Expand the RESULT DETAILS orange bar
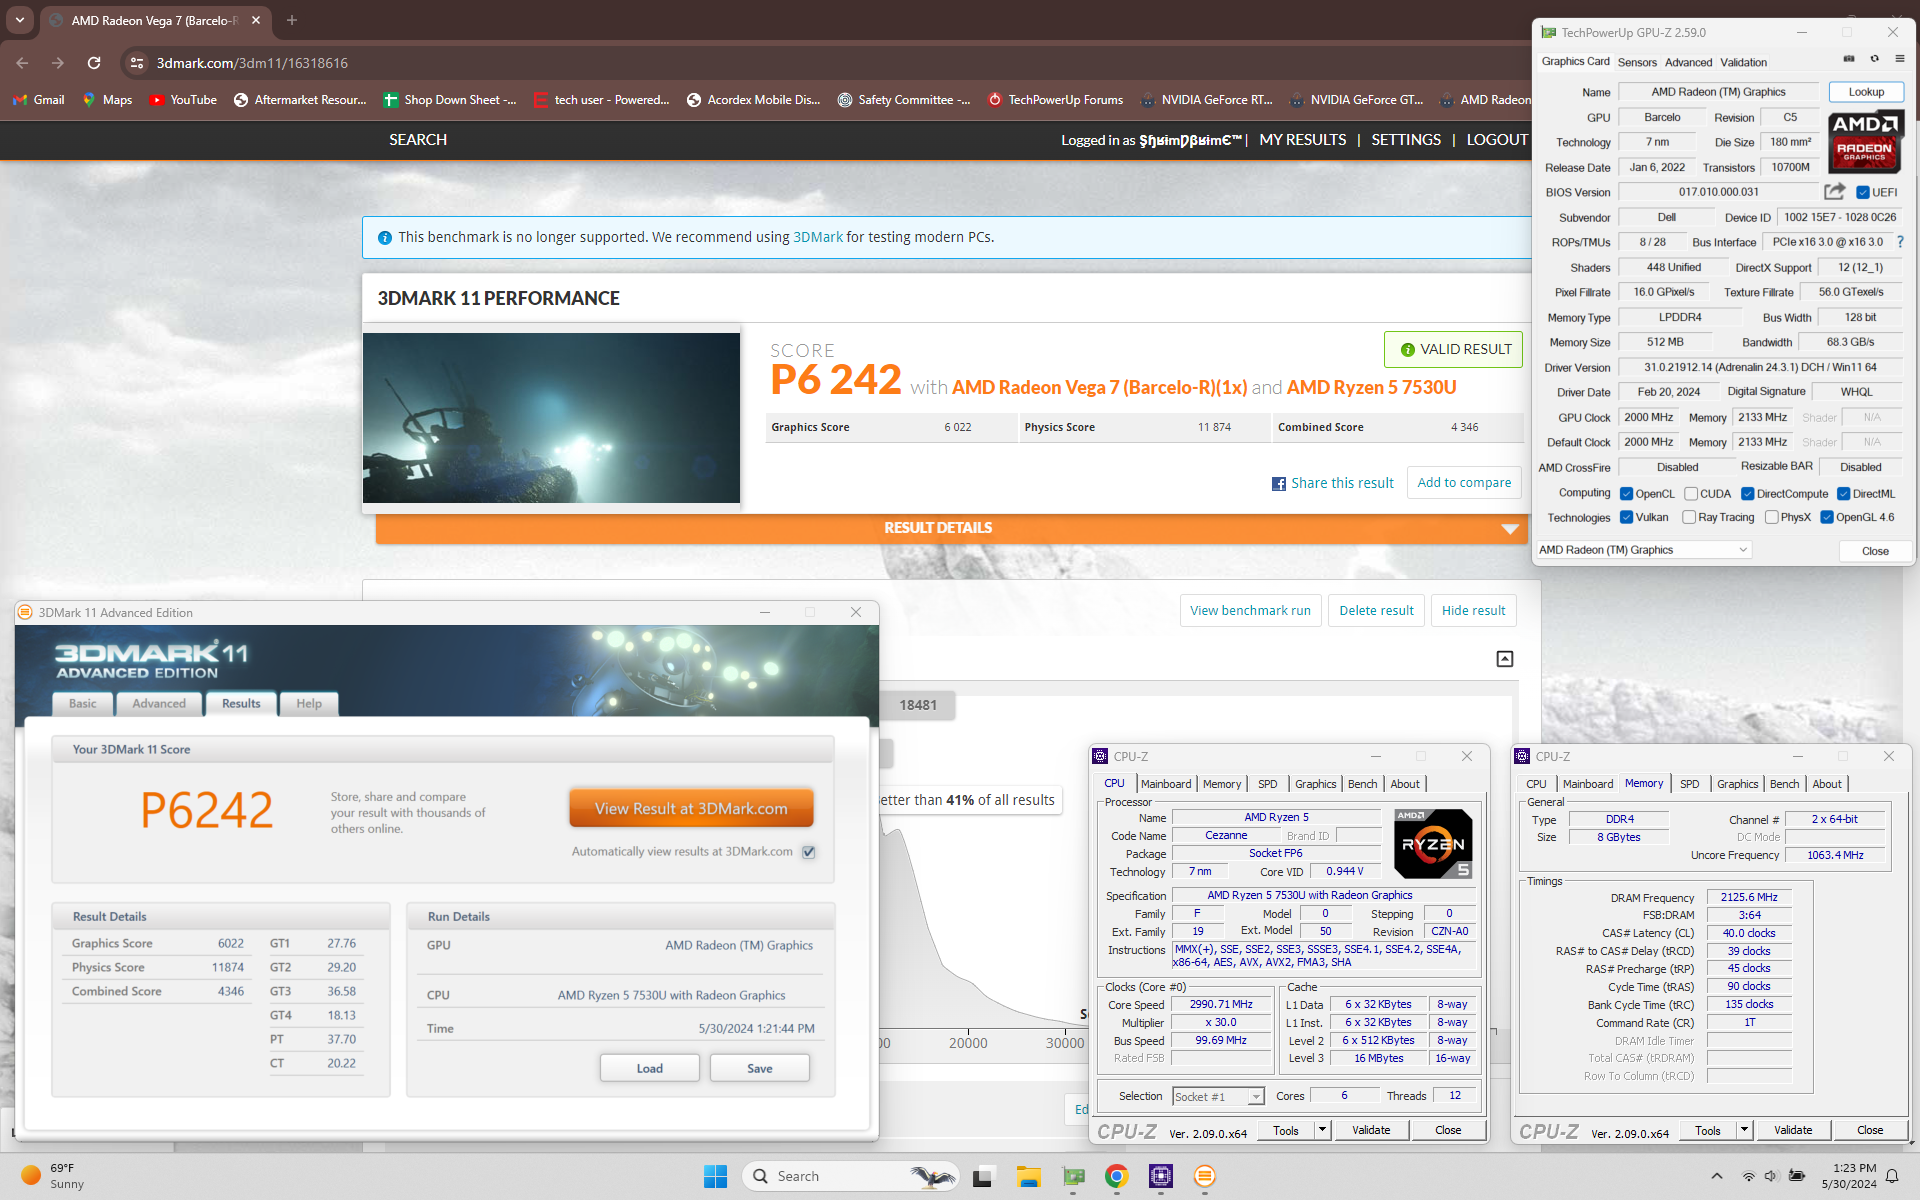Viewport: 1920px width, 1200px height. pos(949,528)
